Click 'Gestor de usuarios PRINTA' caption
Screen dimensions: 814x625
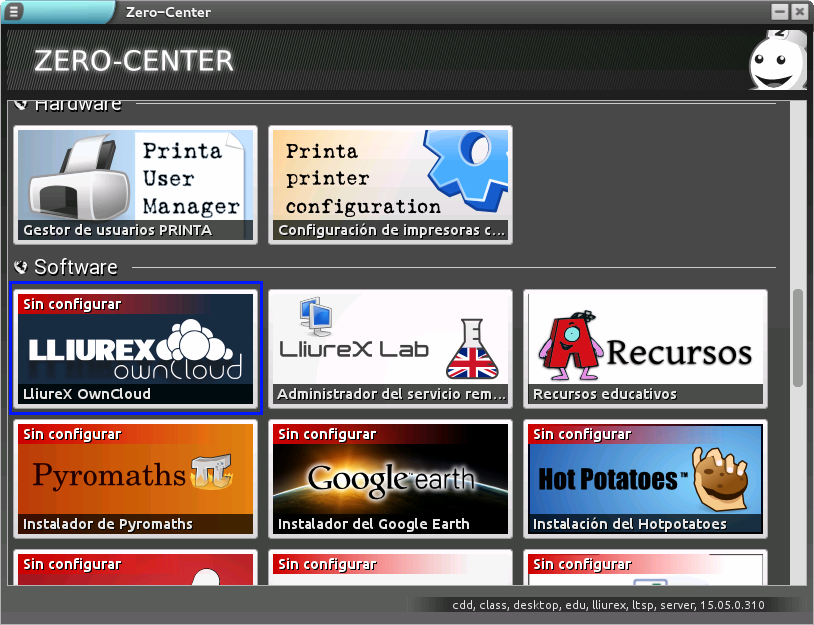click(117, 230)
